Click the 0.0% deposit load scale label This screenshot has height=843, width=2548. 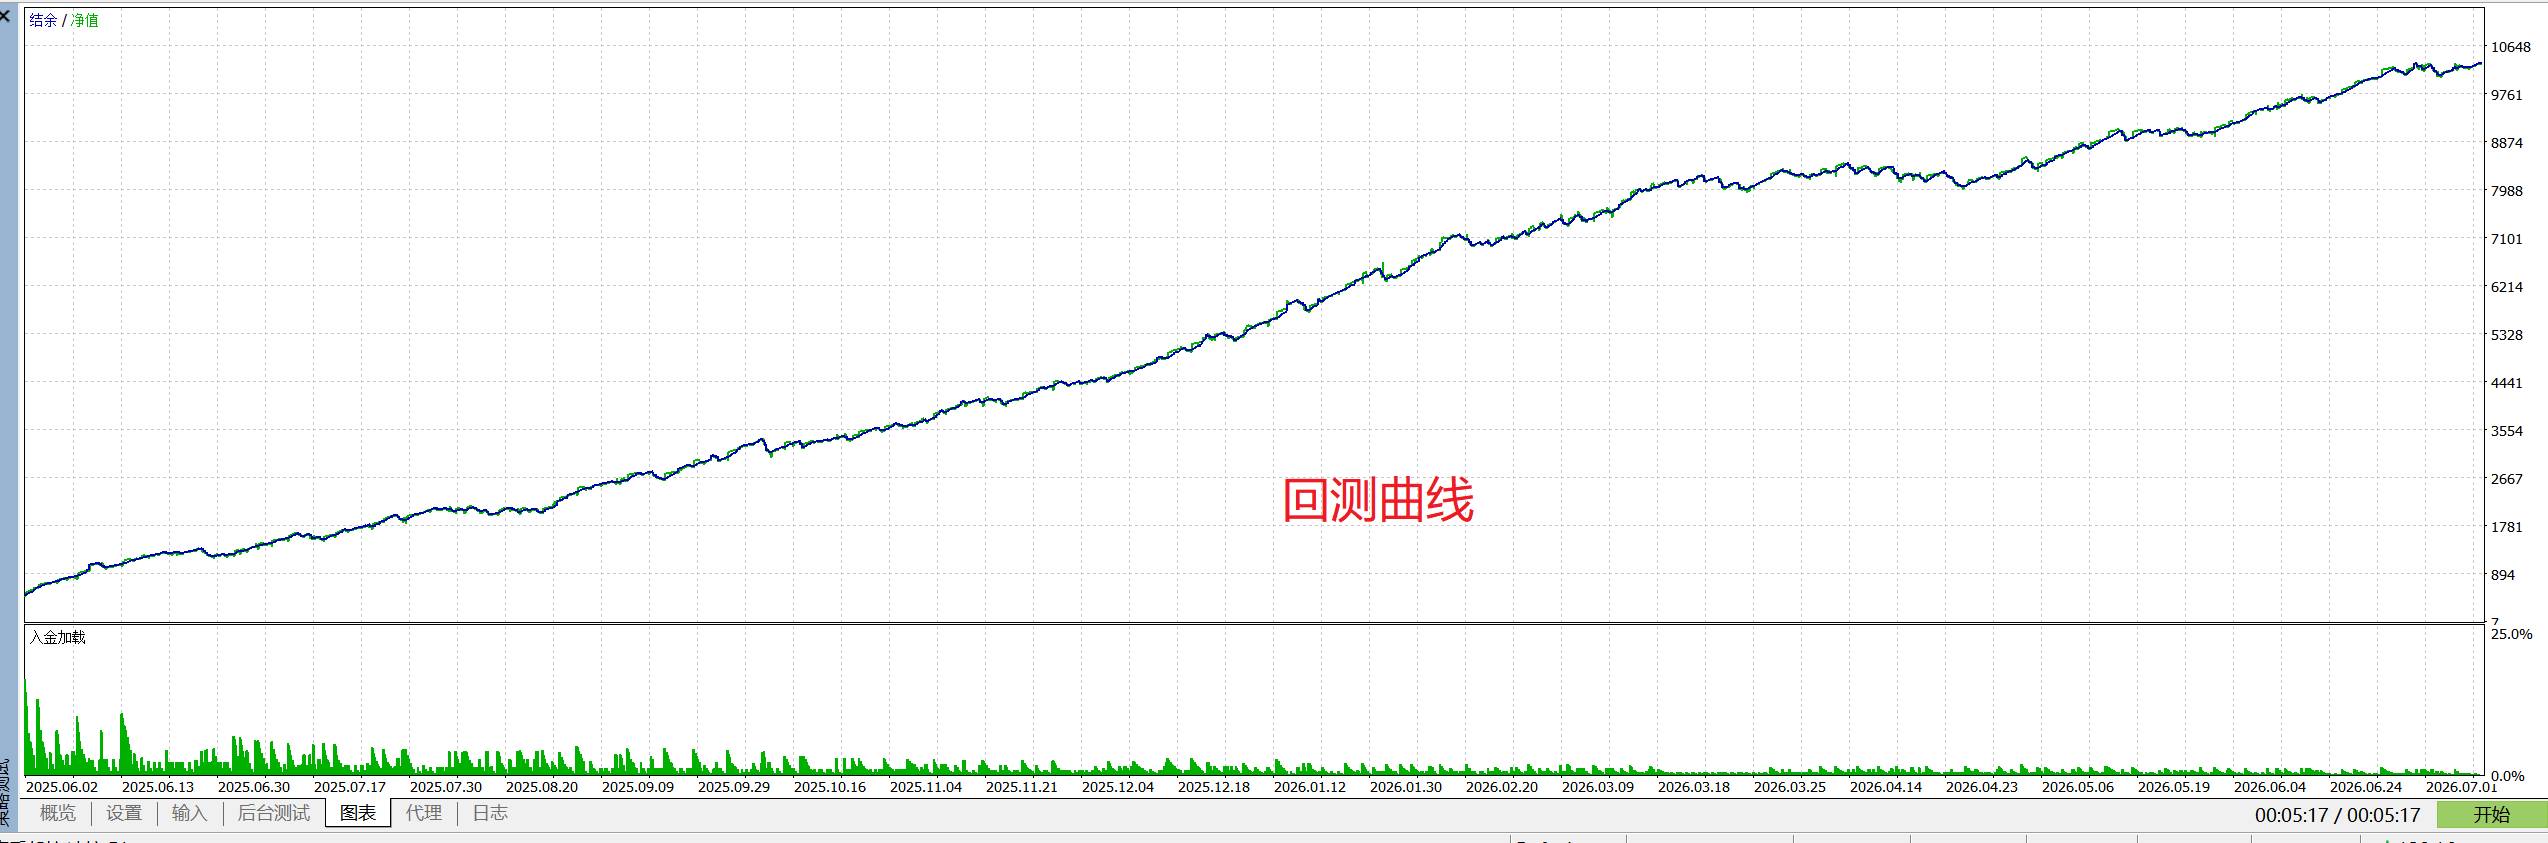click(2508, 776)
